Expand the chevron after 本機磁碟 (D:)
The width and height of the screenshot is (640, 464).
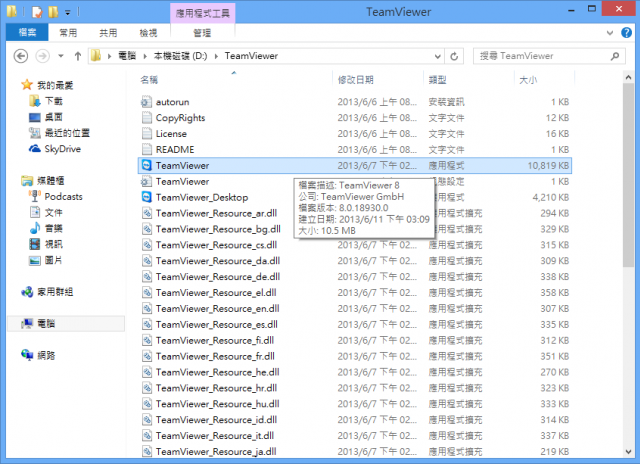point(216,56)
